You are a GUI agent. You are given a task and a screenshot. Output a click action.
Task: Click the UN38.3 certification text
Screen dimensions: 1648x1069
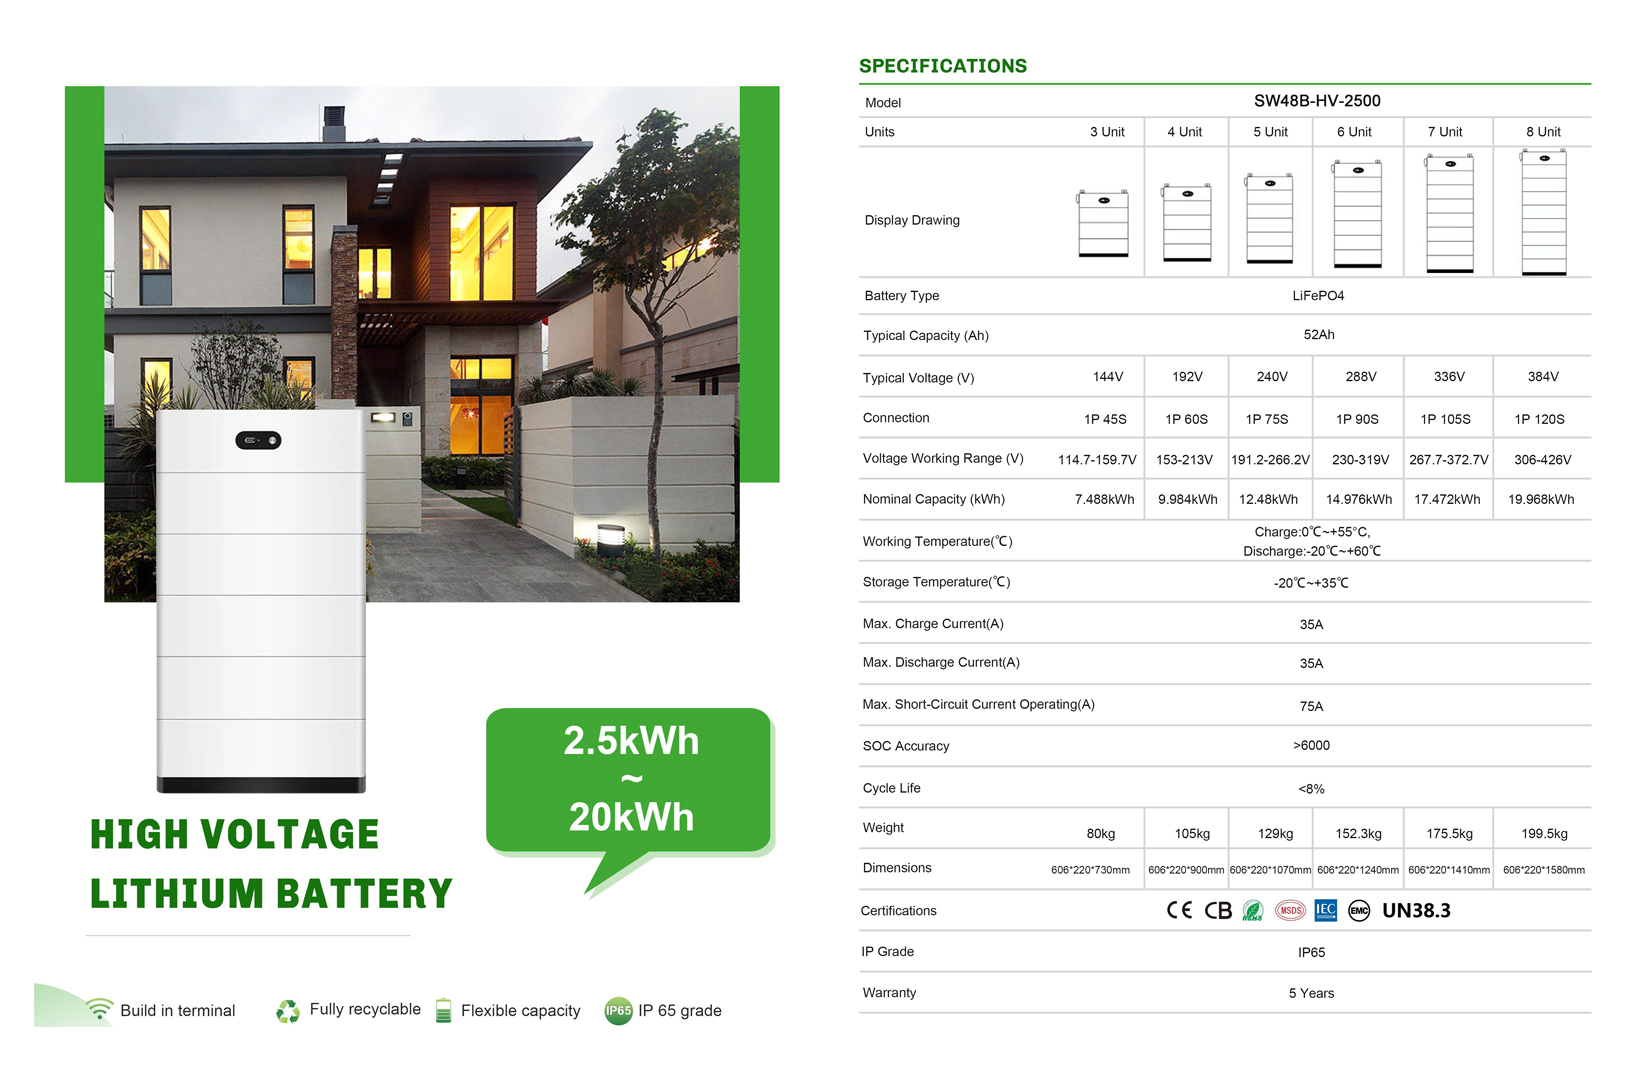tap(1416, 910)
